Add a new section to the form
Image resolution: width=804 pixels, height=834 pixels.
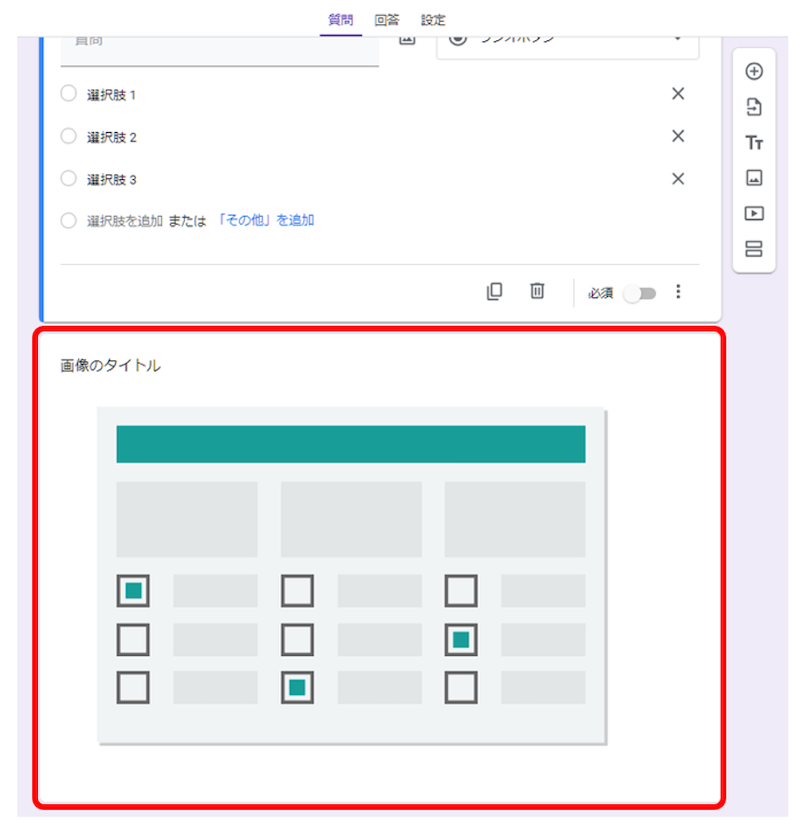(x=754, y=249)
